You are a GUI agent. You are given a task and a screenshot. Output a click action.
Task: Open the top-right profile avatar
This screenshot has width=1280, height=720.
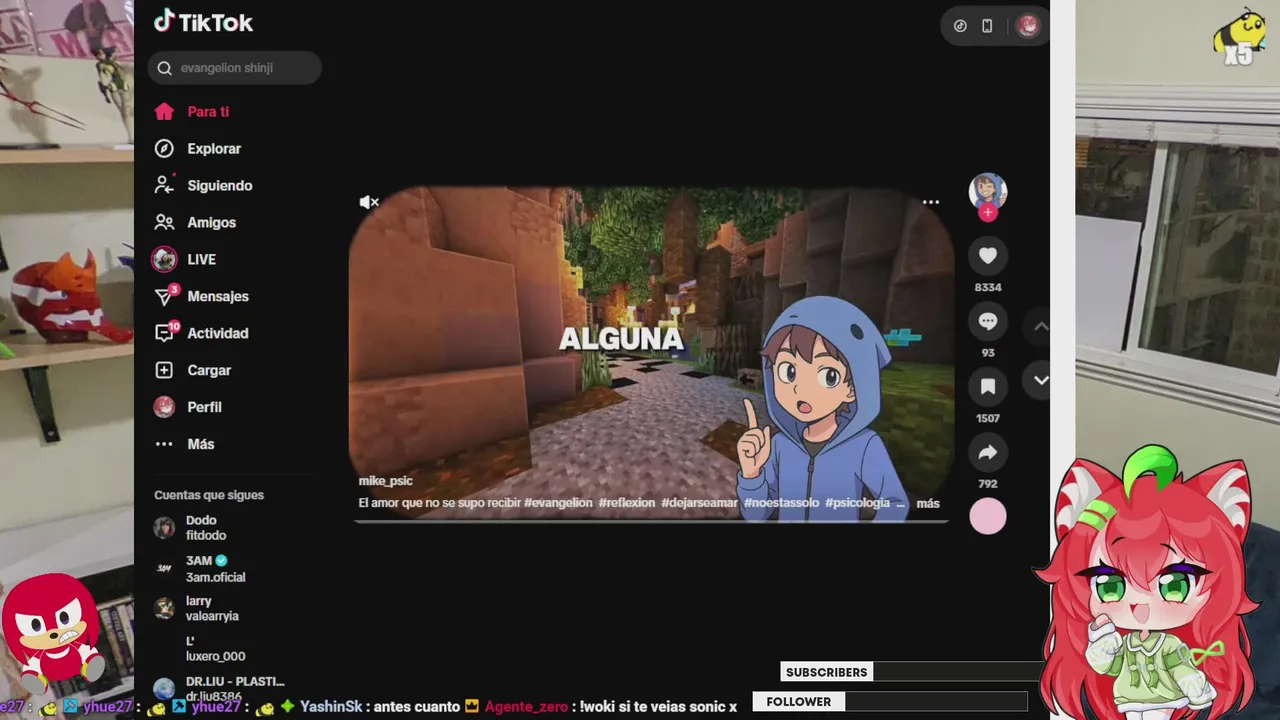coord(1028,26)
